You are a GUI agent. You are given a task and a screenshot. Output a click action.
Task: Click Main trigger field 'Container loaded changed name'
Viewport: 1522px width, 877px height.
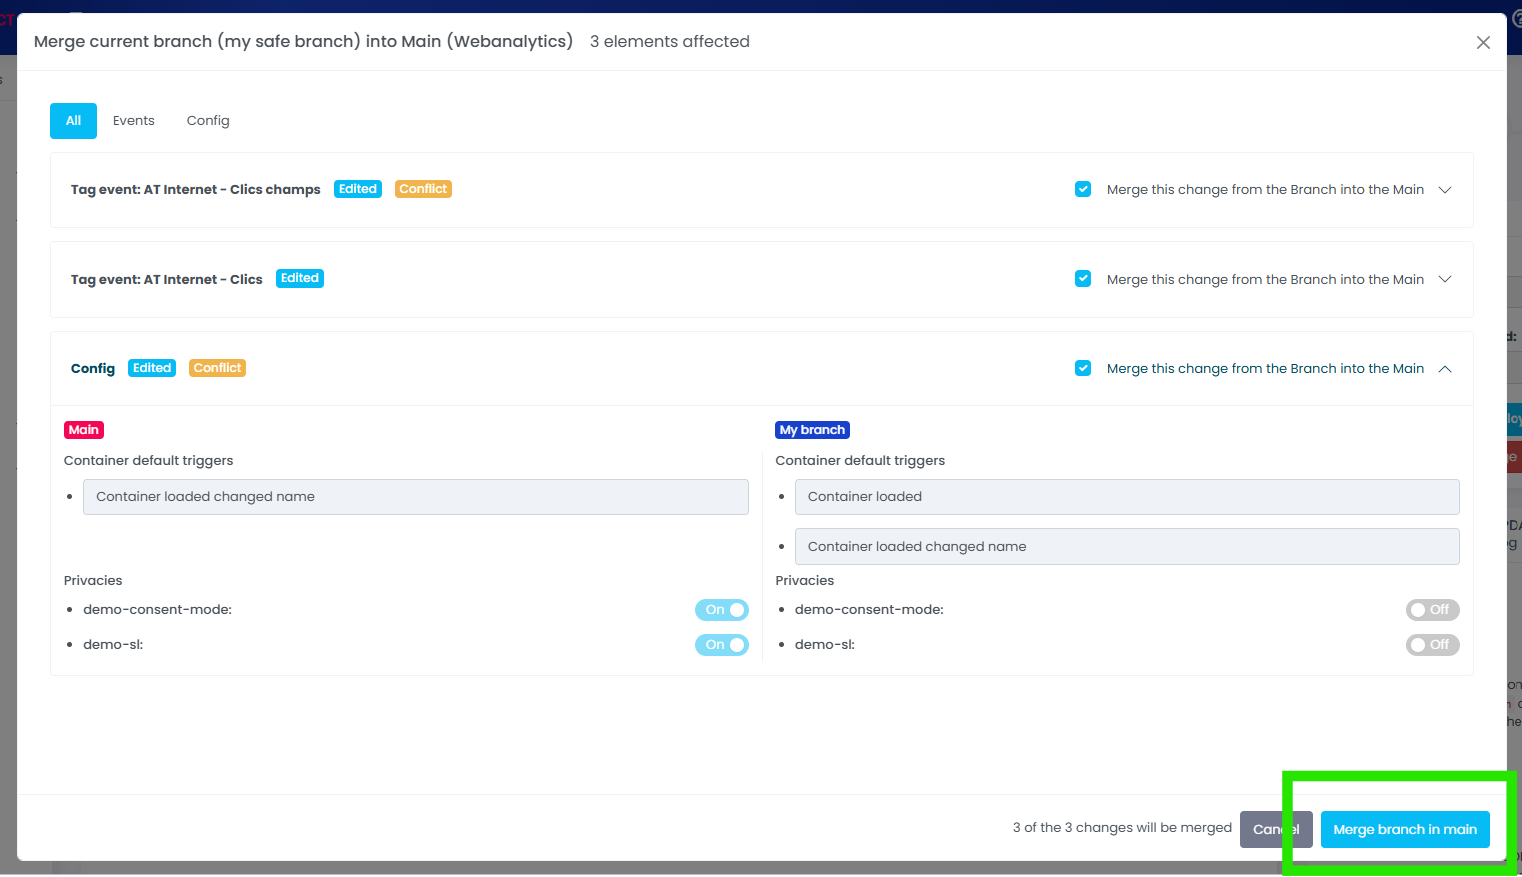tap(415, 497)
